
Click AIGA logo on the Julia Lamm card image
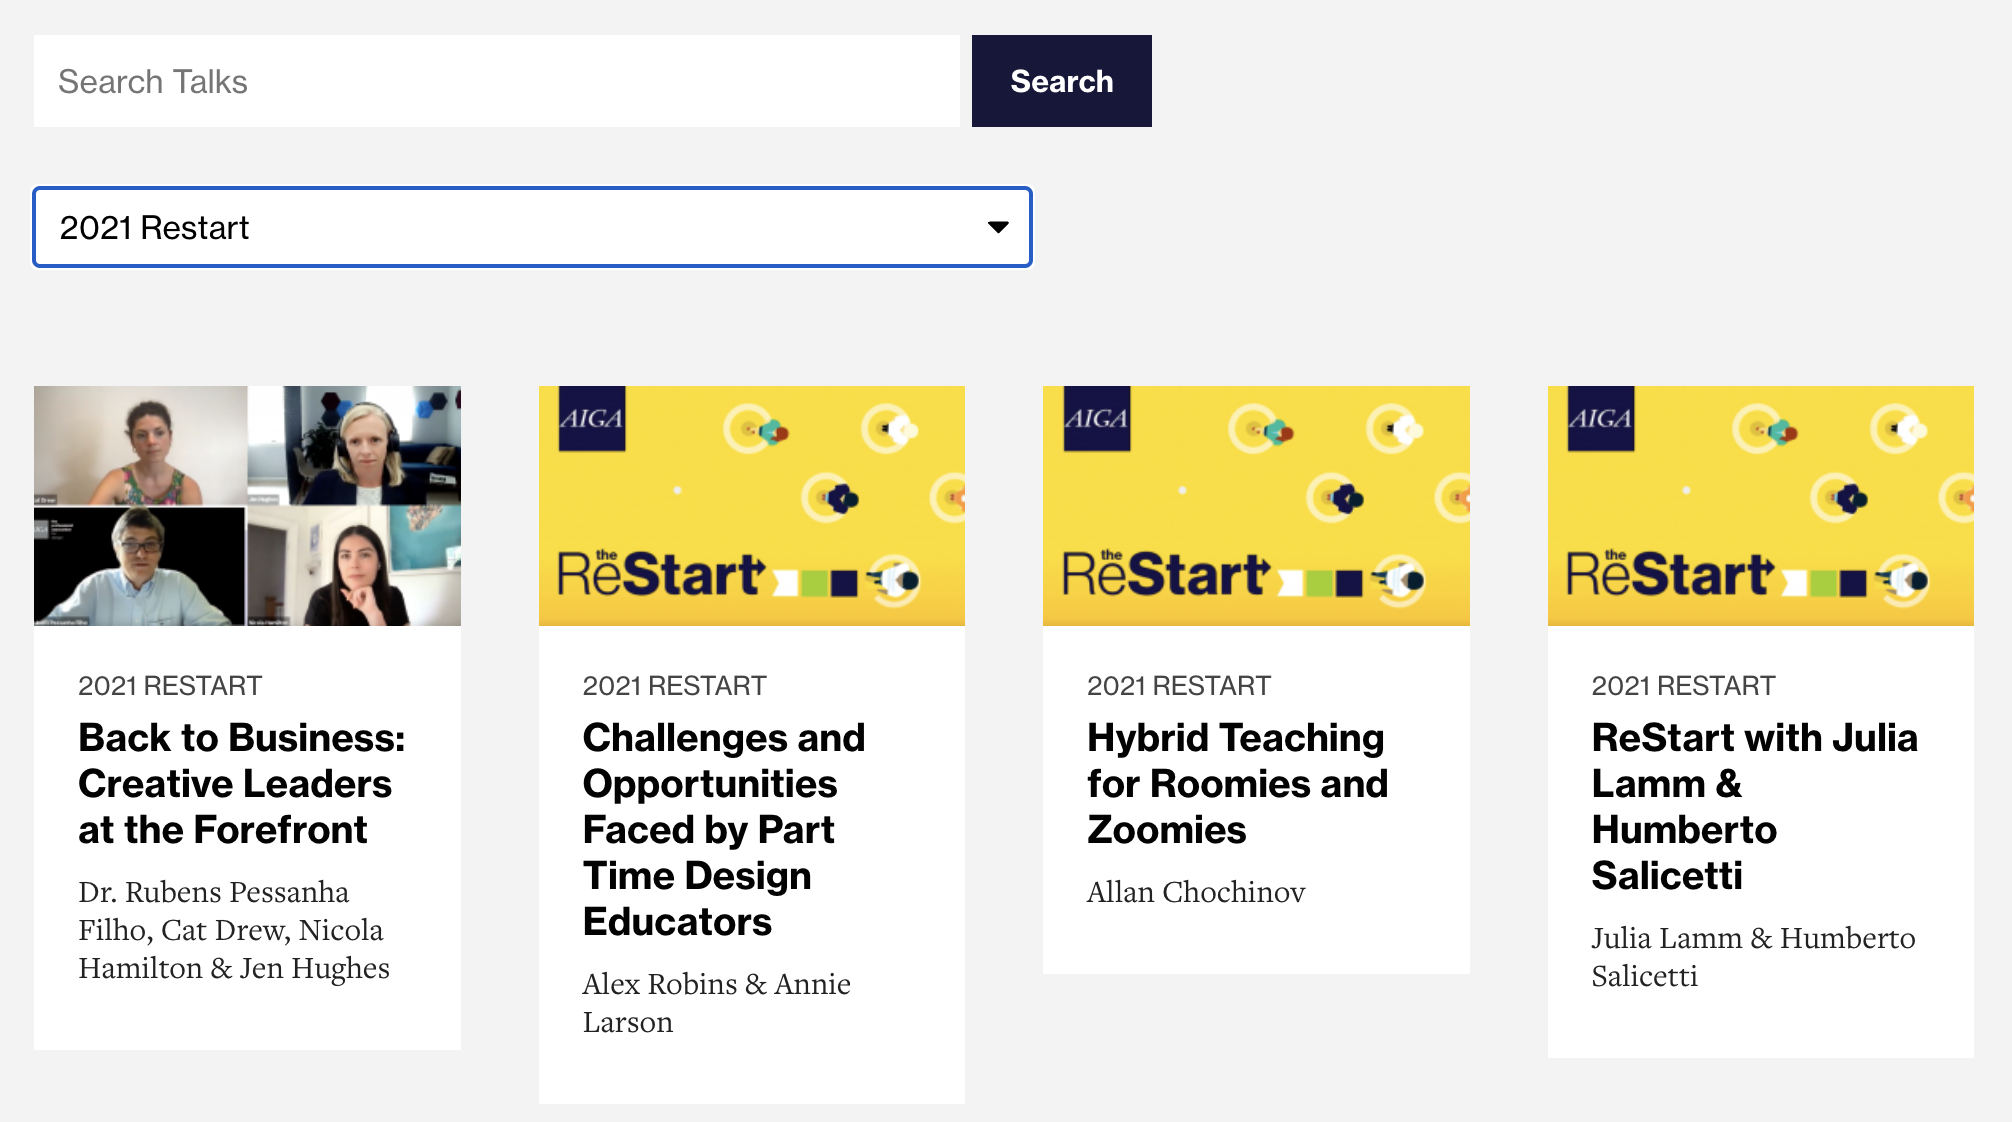(x=1600, y=419)
